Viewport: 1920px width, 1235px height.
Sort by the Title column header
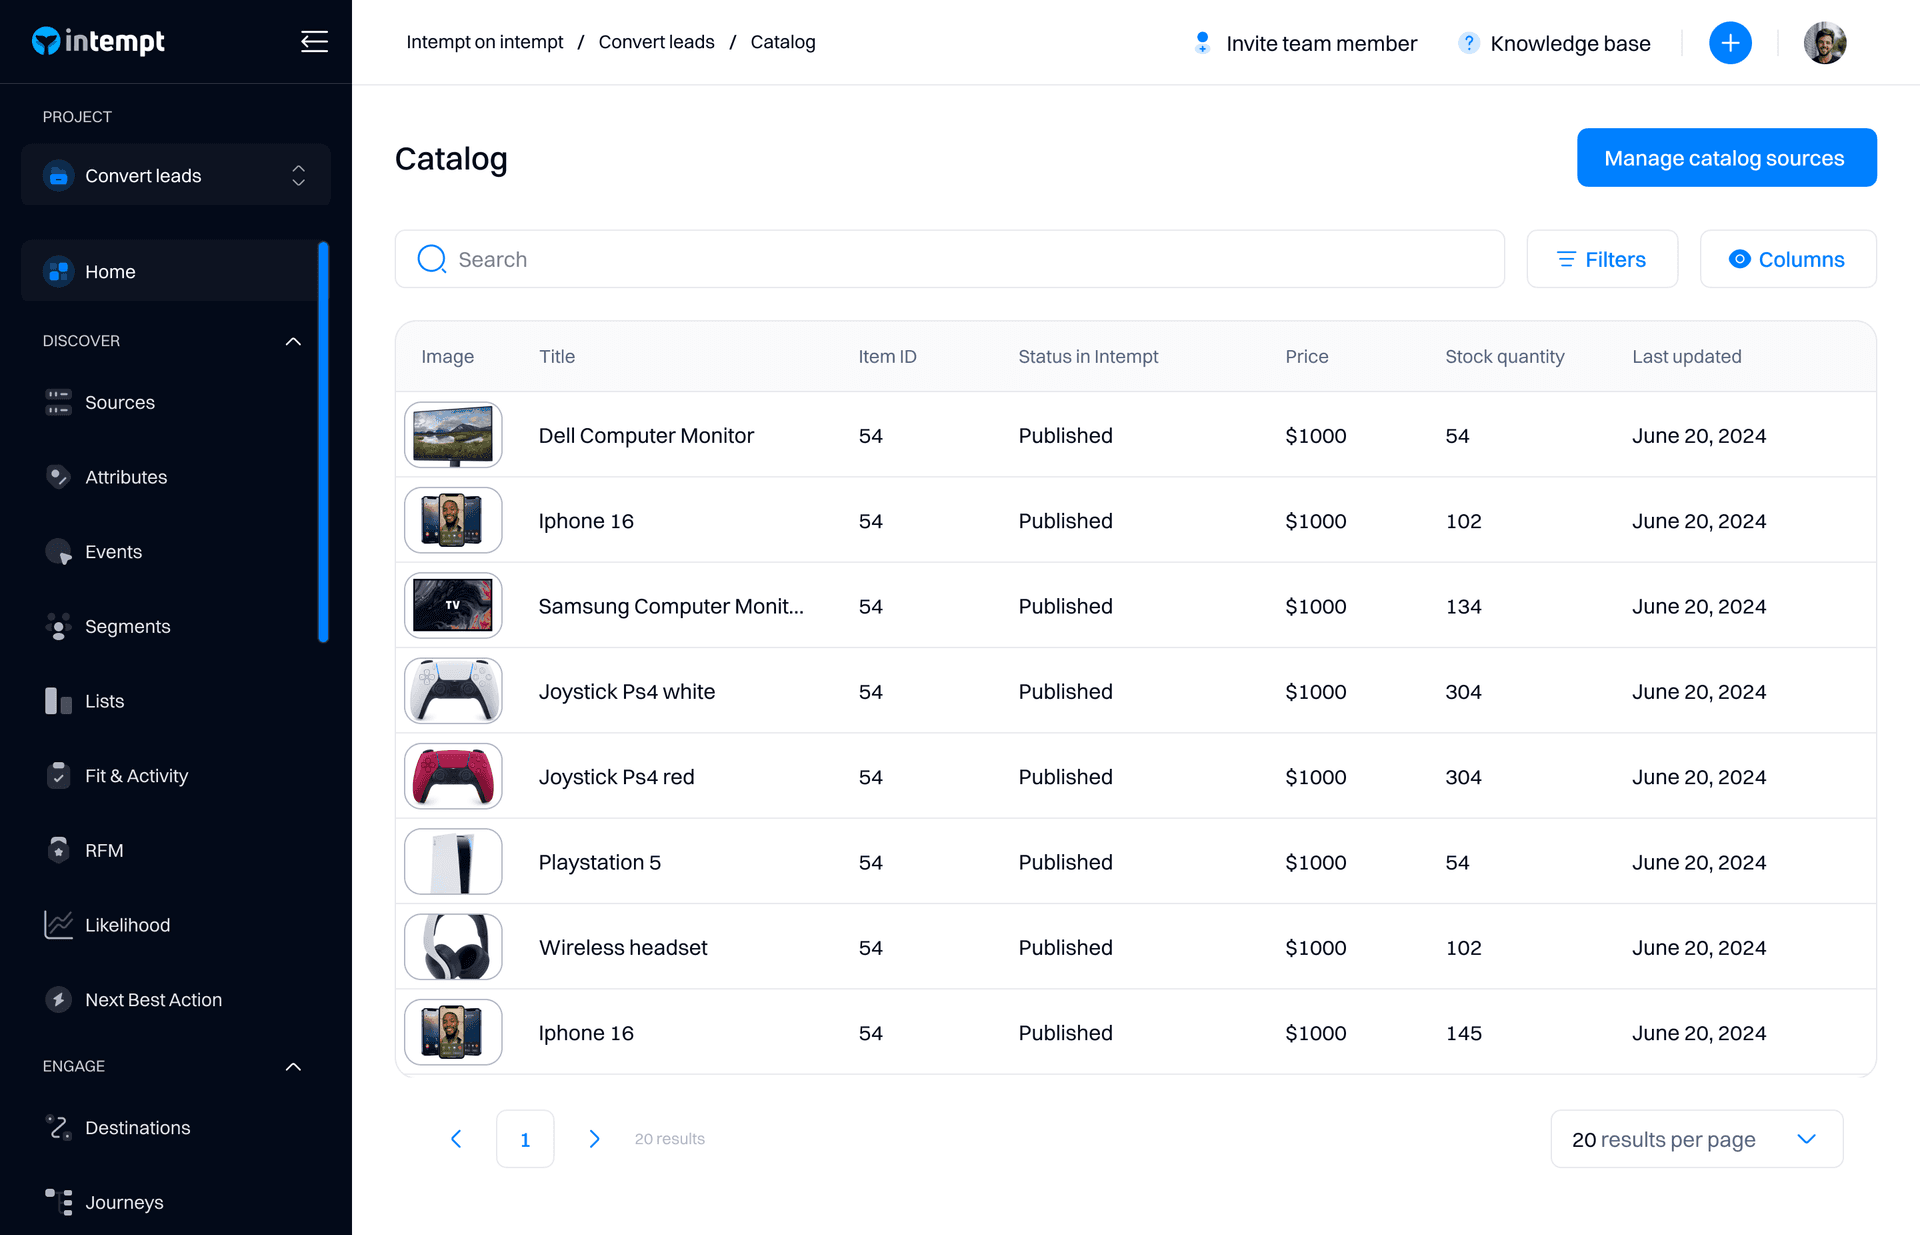click(x=557, y=356)
